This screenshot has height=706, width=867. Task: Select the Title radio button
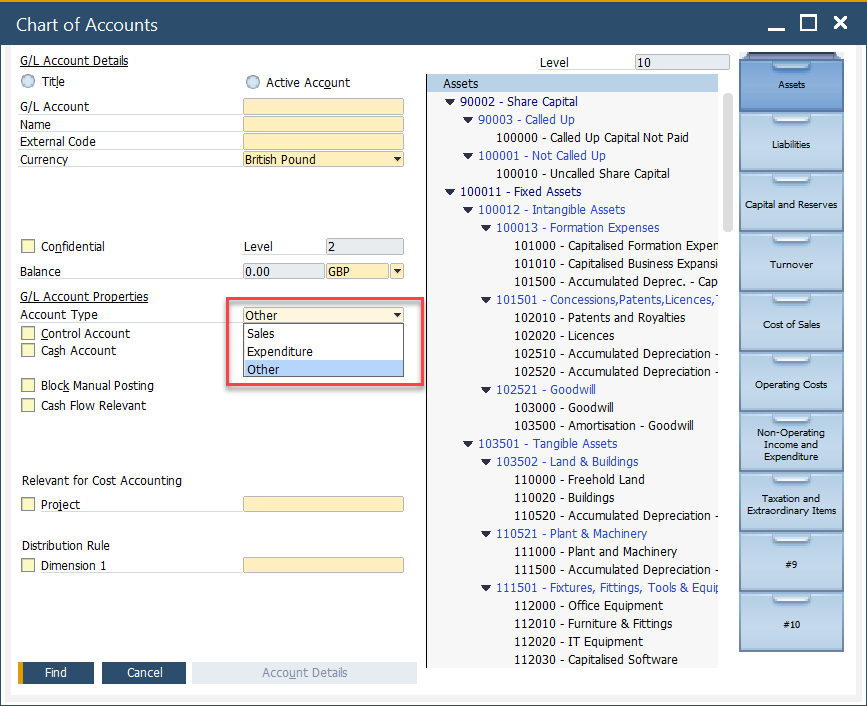(28, 82)
